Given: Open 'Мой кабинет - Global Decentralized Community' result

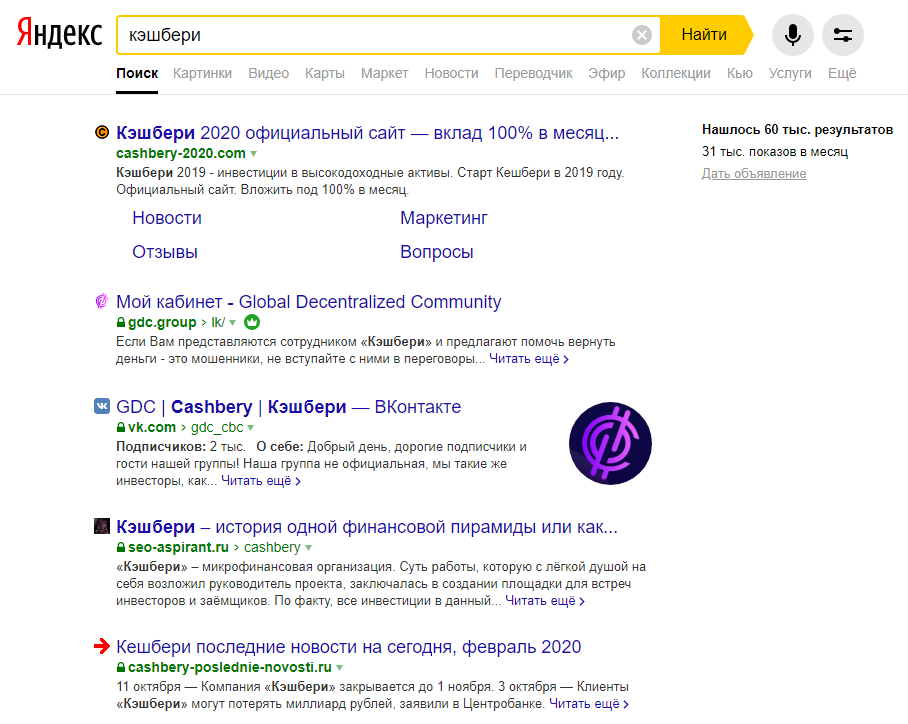Looking at the screenshot, I should click(309, 302).
